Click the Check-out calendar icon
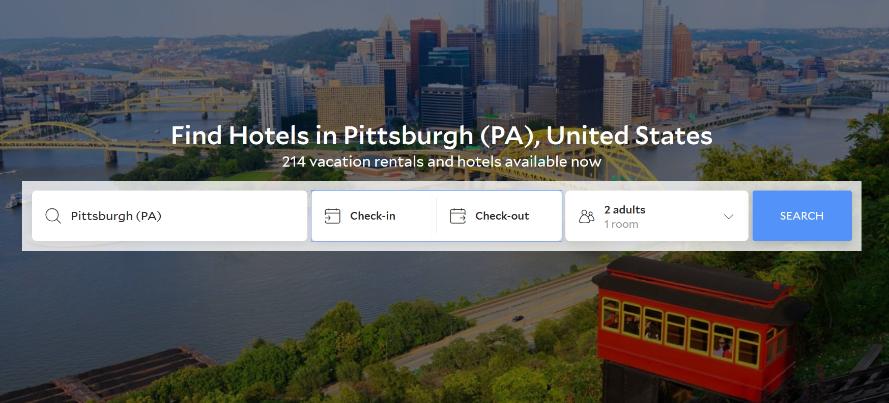This screenshot has width=889, height=403. [458, 216]
